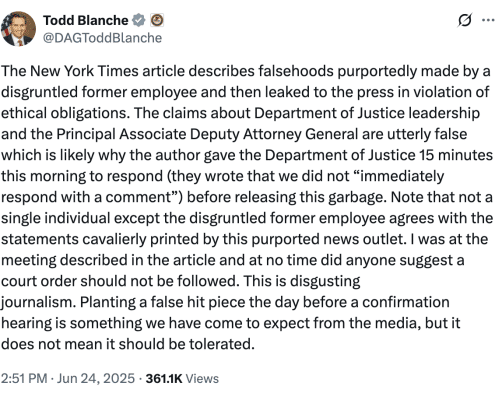Click the word Views beside the count
The image size is (495, 400).
click(202, 378)
